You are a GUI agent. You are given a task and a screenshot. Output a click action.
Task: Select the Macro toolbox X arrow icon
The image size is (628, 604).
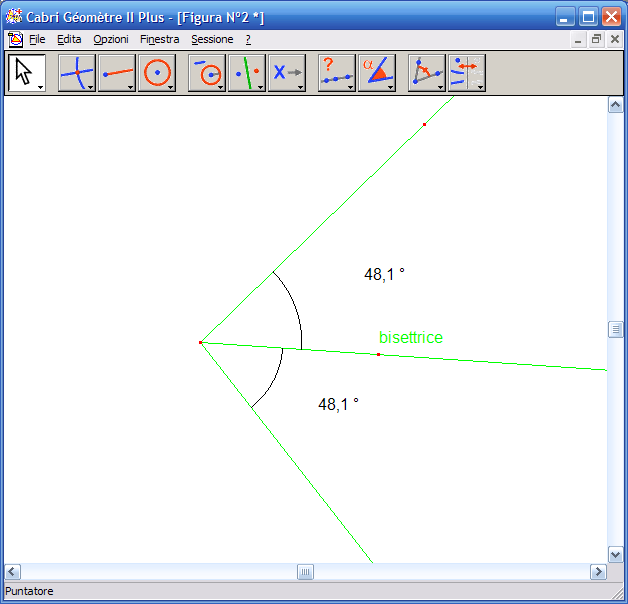pyautogui.click(x=287, y=73)
